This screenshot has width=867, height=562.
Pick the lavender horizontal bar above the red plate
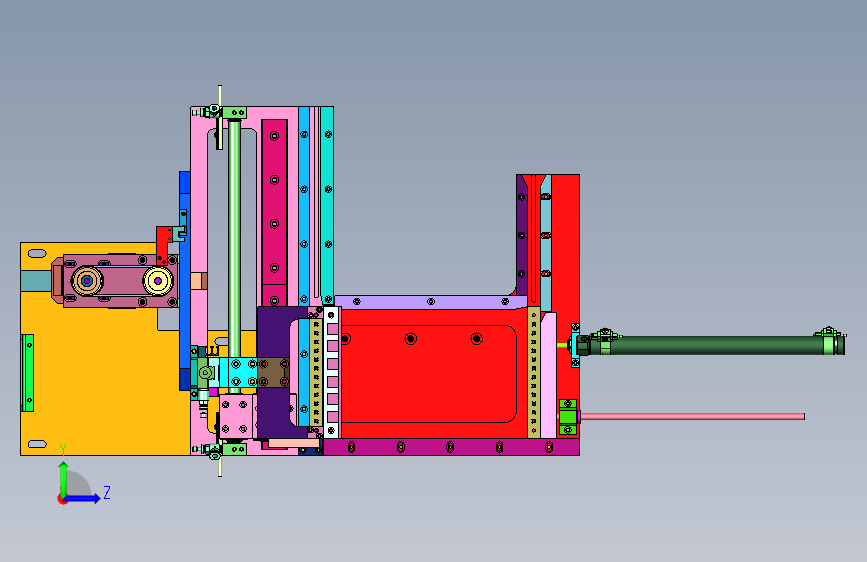[x=430, y=301]
